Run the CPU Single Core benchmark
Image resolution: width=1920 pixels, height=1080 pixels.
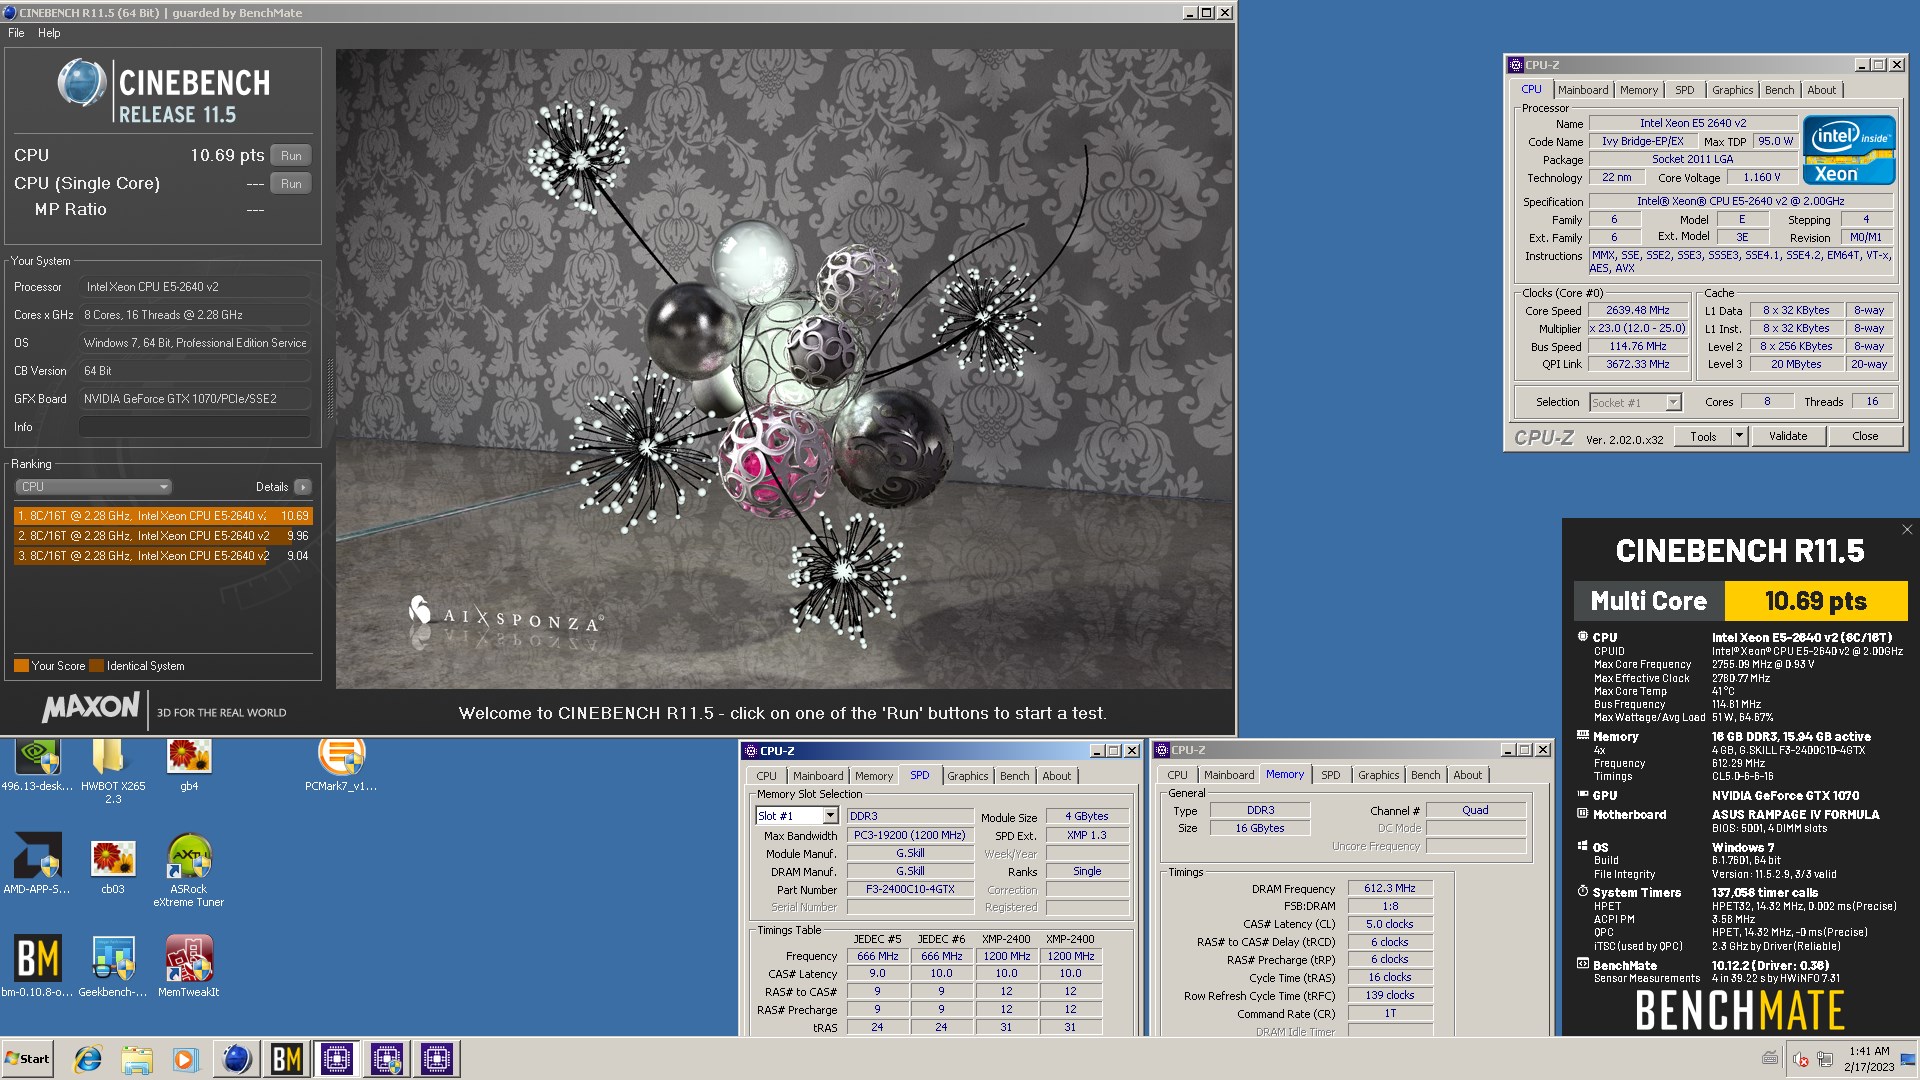[291, 184]
